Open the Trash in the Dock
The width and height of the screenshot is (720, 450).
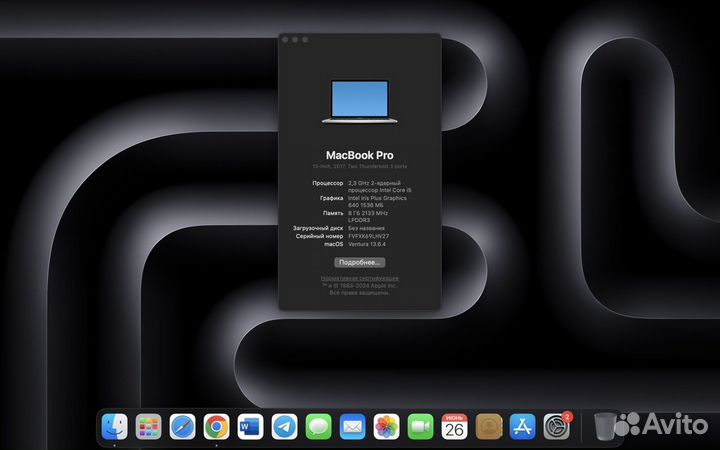[x=605, y=427]
